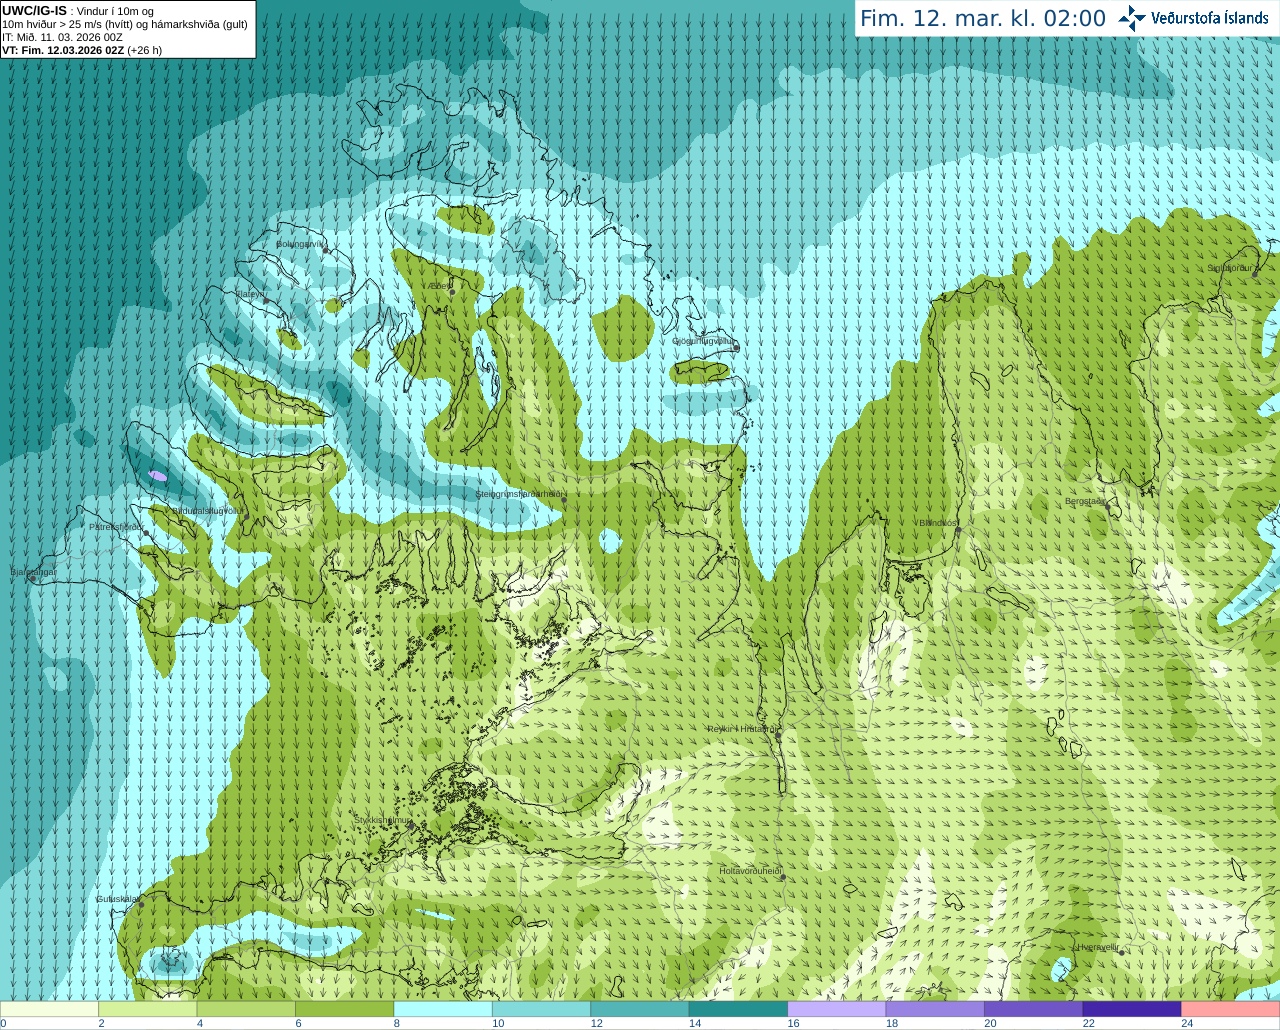This screenshot has height=1030, width=1280.
Task: Click the 4–6 m/s green legend swatch
Action: tap(246, 1009)
